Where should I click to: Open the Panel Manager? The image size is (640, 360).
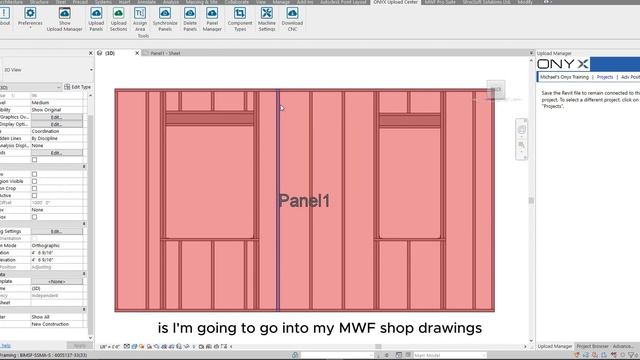click(212, 19)
